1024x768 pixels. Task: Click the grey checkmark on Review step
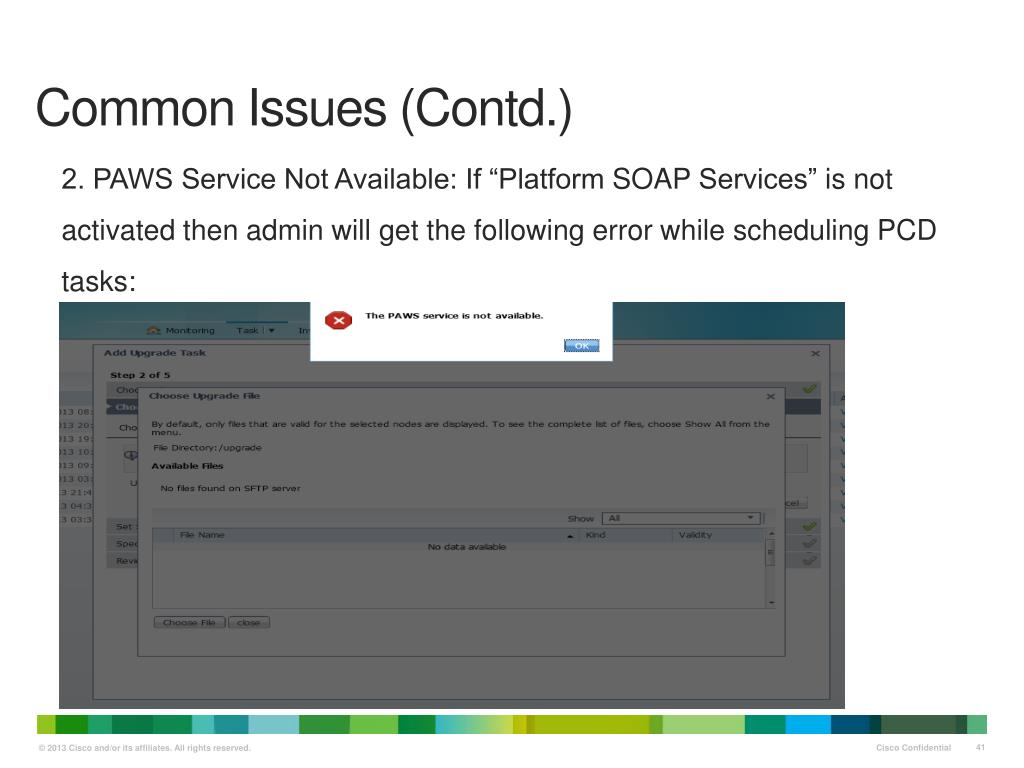coord(810,560)
